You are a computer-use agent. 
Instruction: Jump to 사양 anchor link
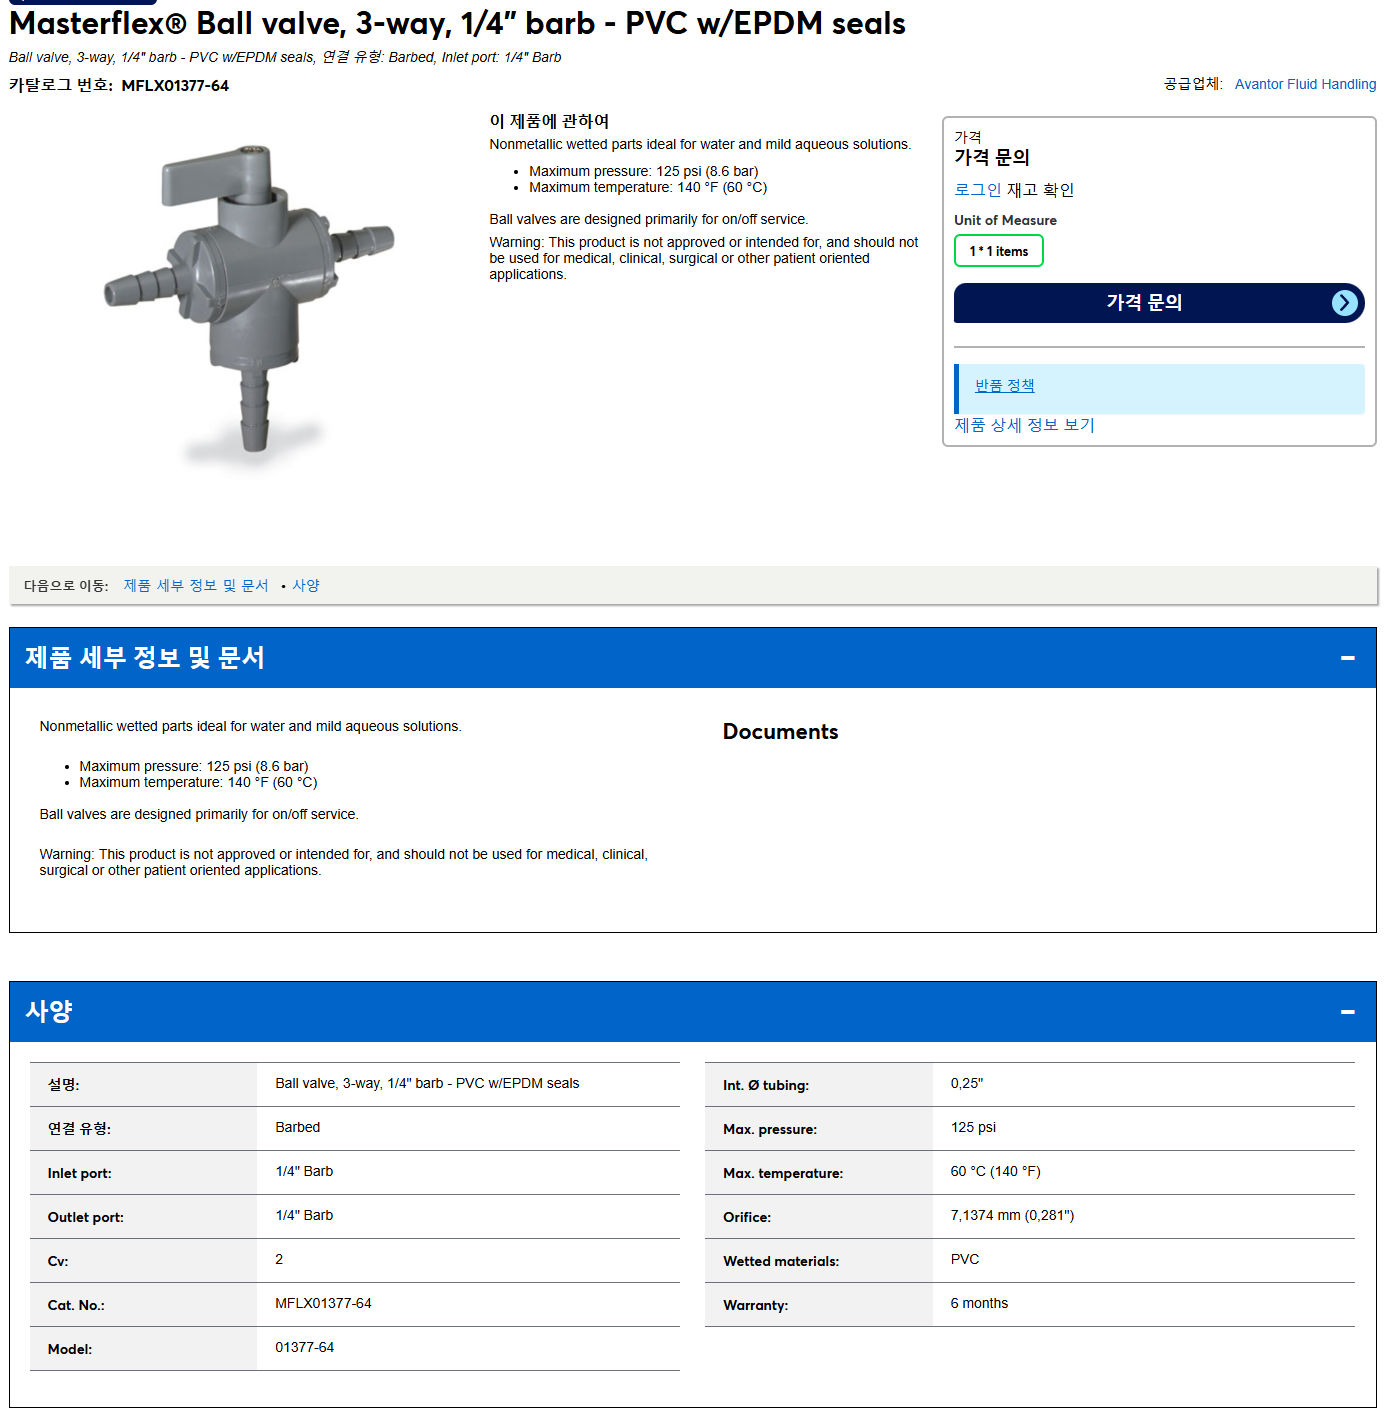[306, 586]
